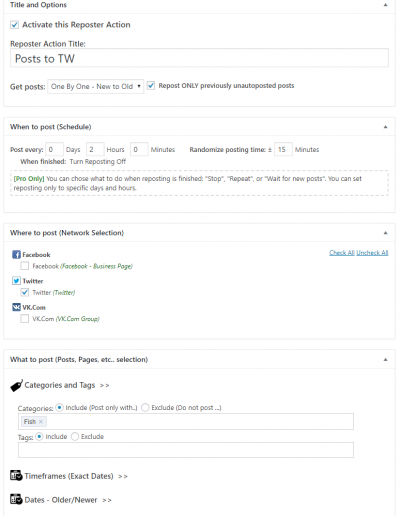
Task: Collapse the Where to post panel arrow
Action: [385, 233]
